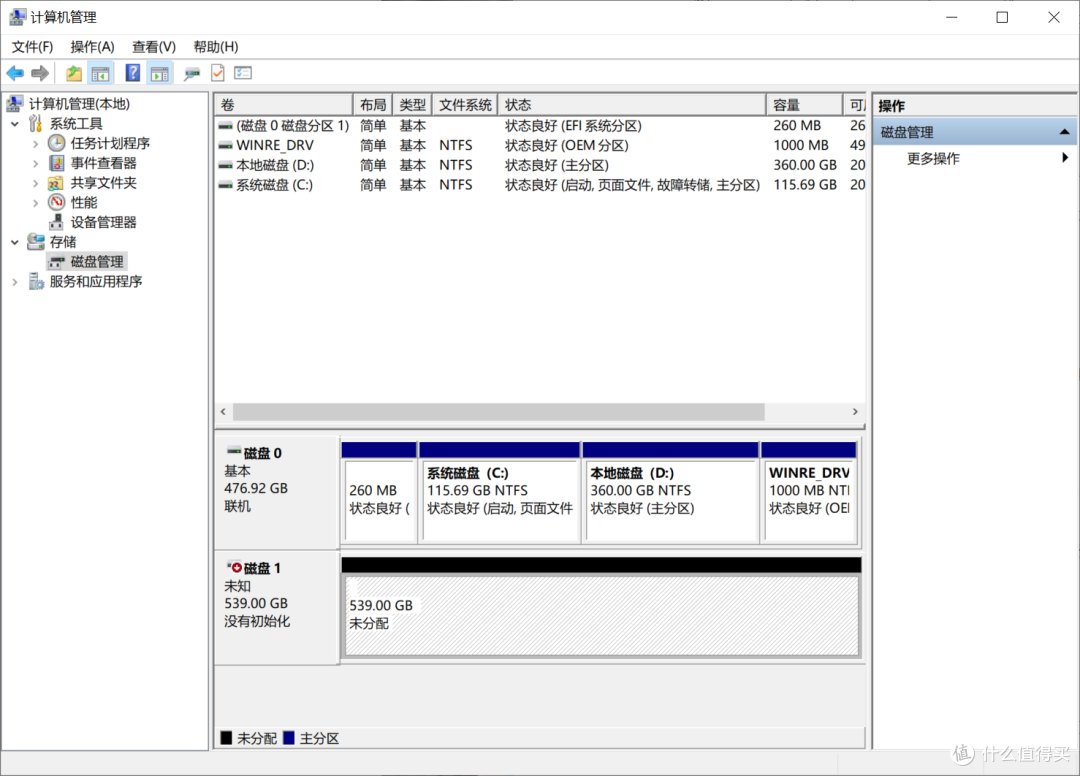Select the 系统工具 tools icon in the tree
The width and height of the screenshot is (1080, 776).
point(36,124)
